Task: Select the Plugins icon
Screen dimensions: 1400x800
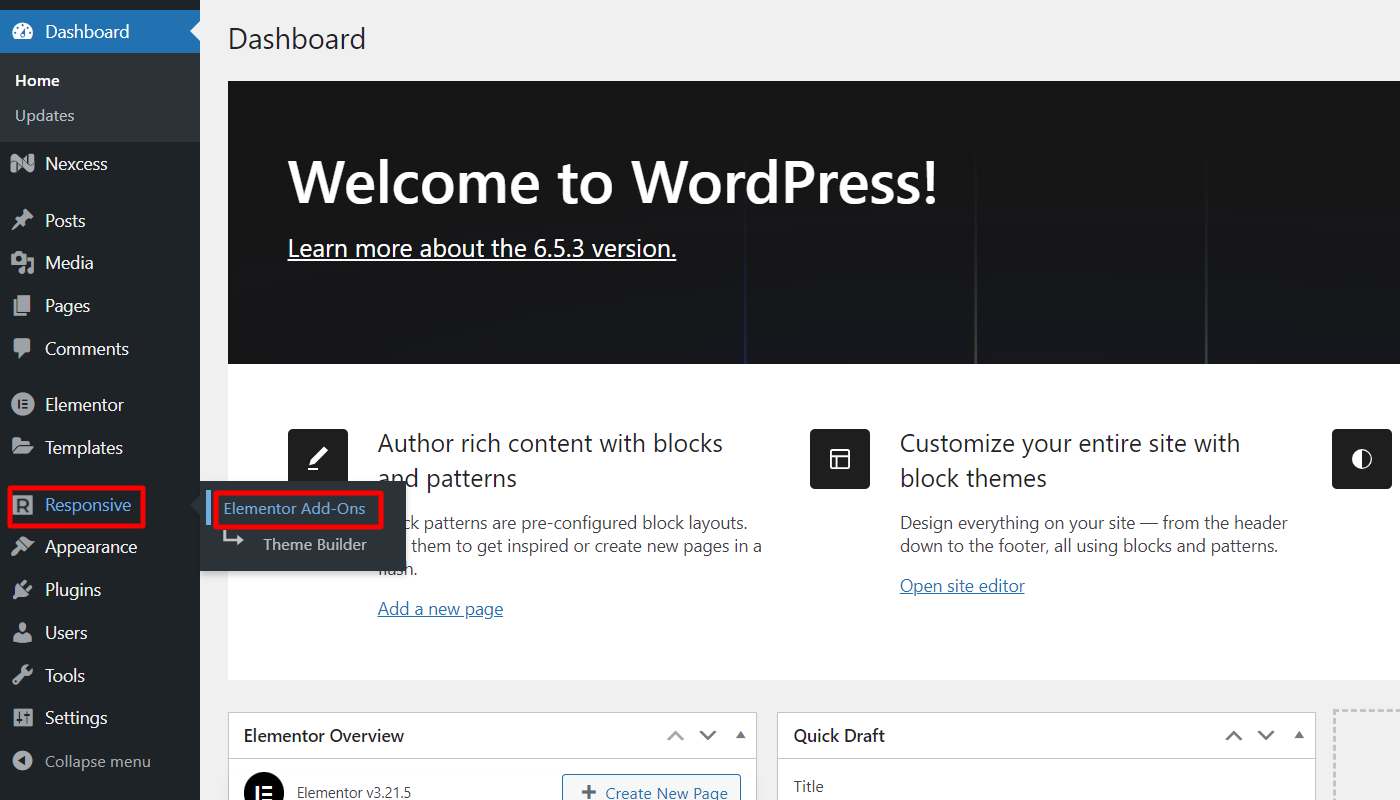Action: [x=22, y=589]
